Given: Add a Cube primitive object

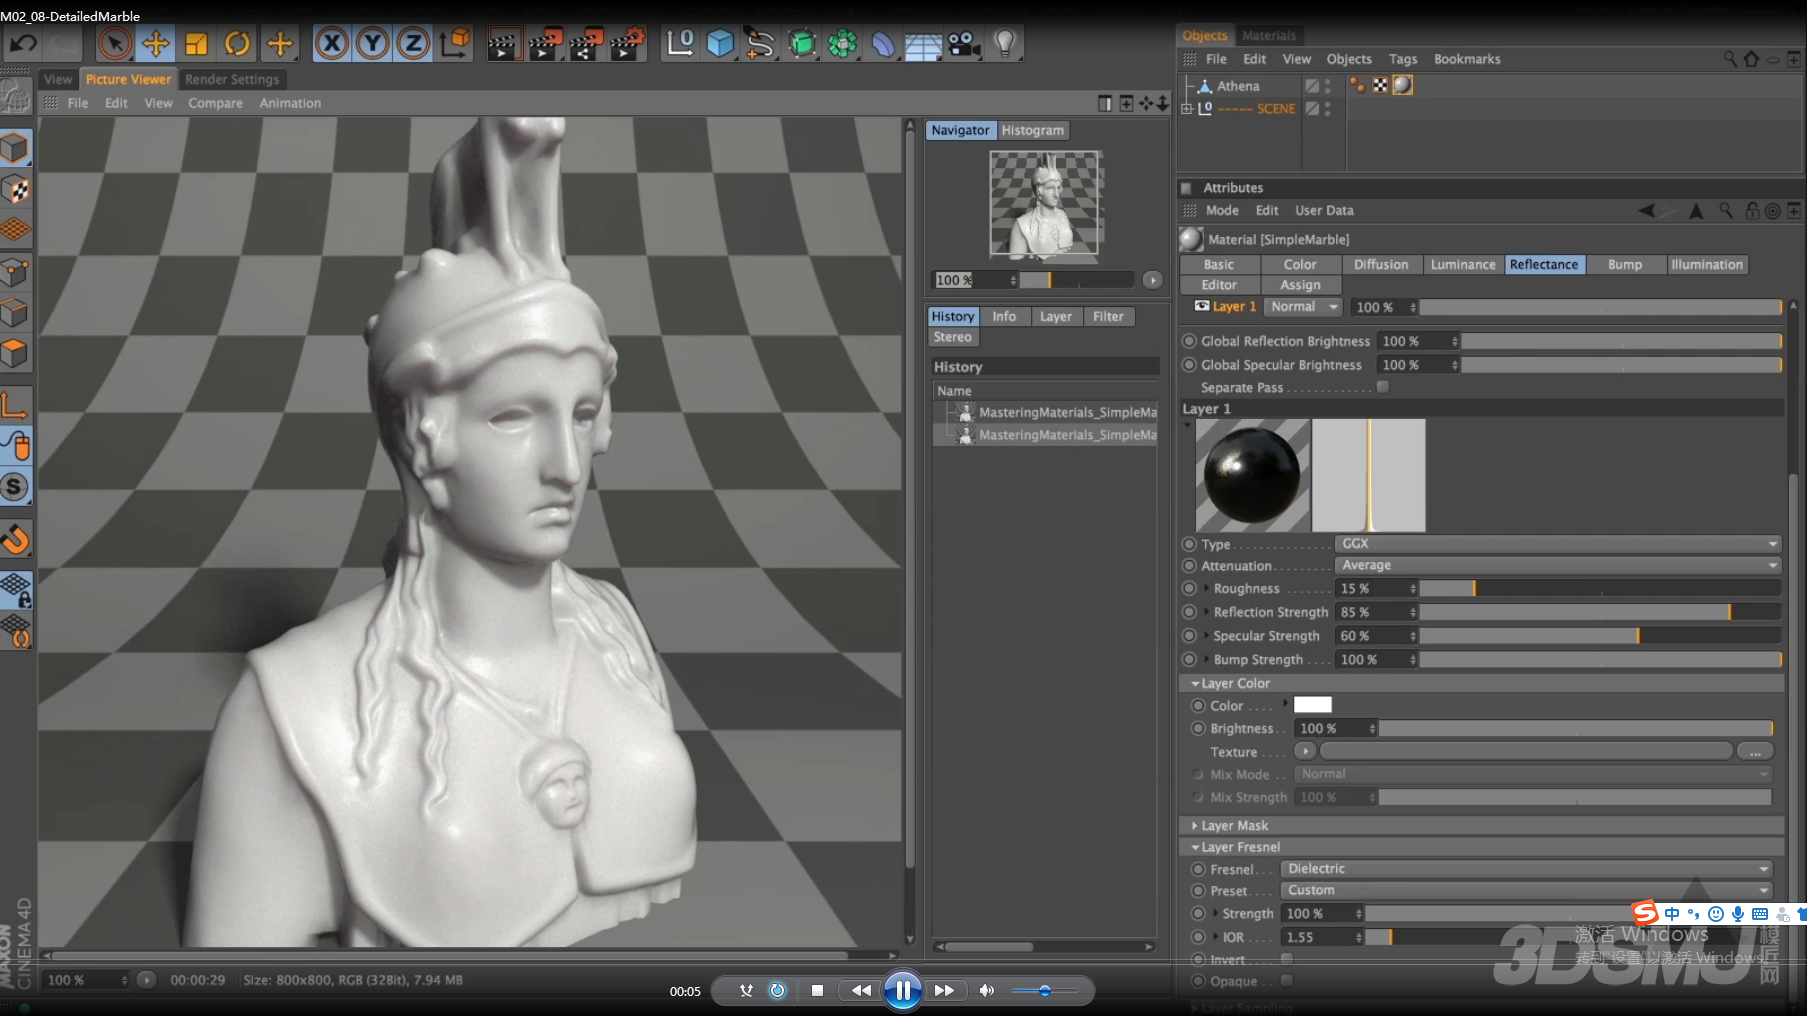Looking at the screenshot, I should [720, 44].
